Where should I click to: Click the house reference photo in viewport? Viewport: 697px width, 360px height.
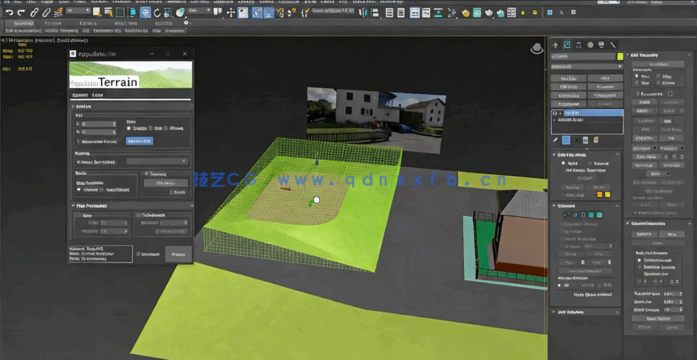click(376, 120)
